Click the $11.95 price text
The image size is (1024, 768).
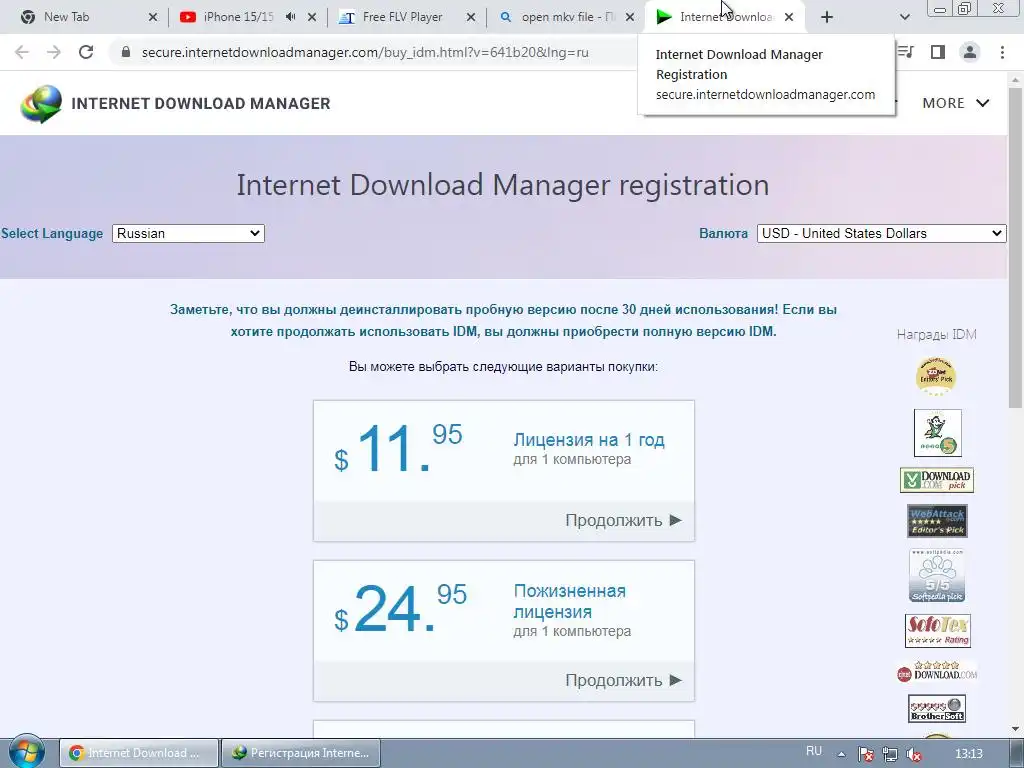pyautogui.click(x=398, y=447)
